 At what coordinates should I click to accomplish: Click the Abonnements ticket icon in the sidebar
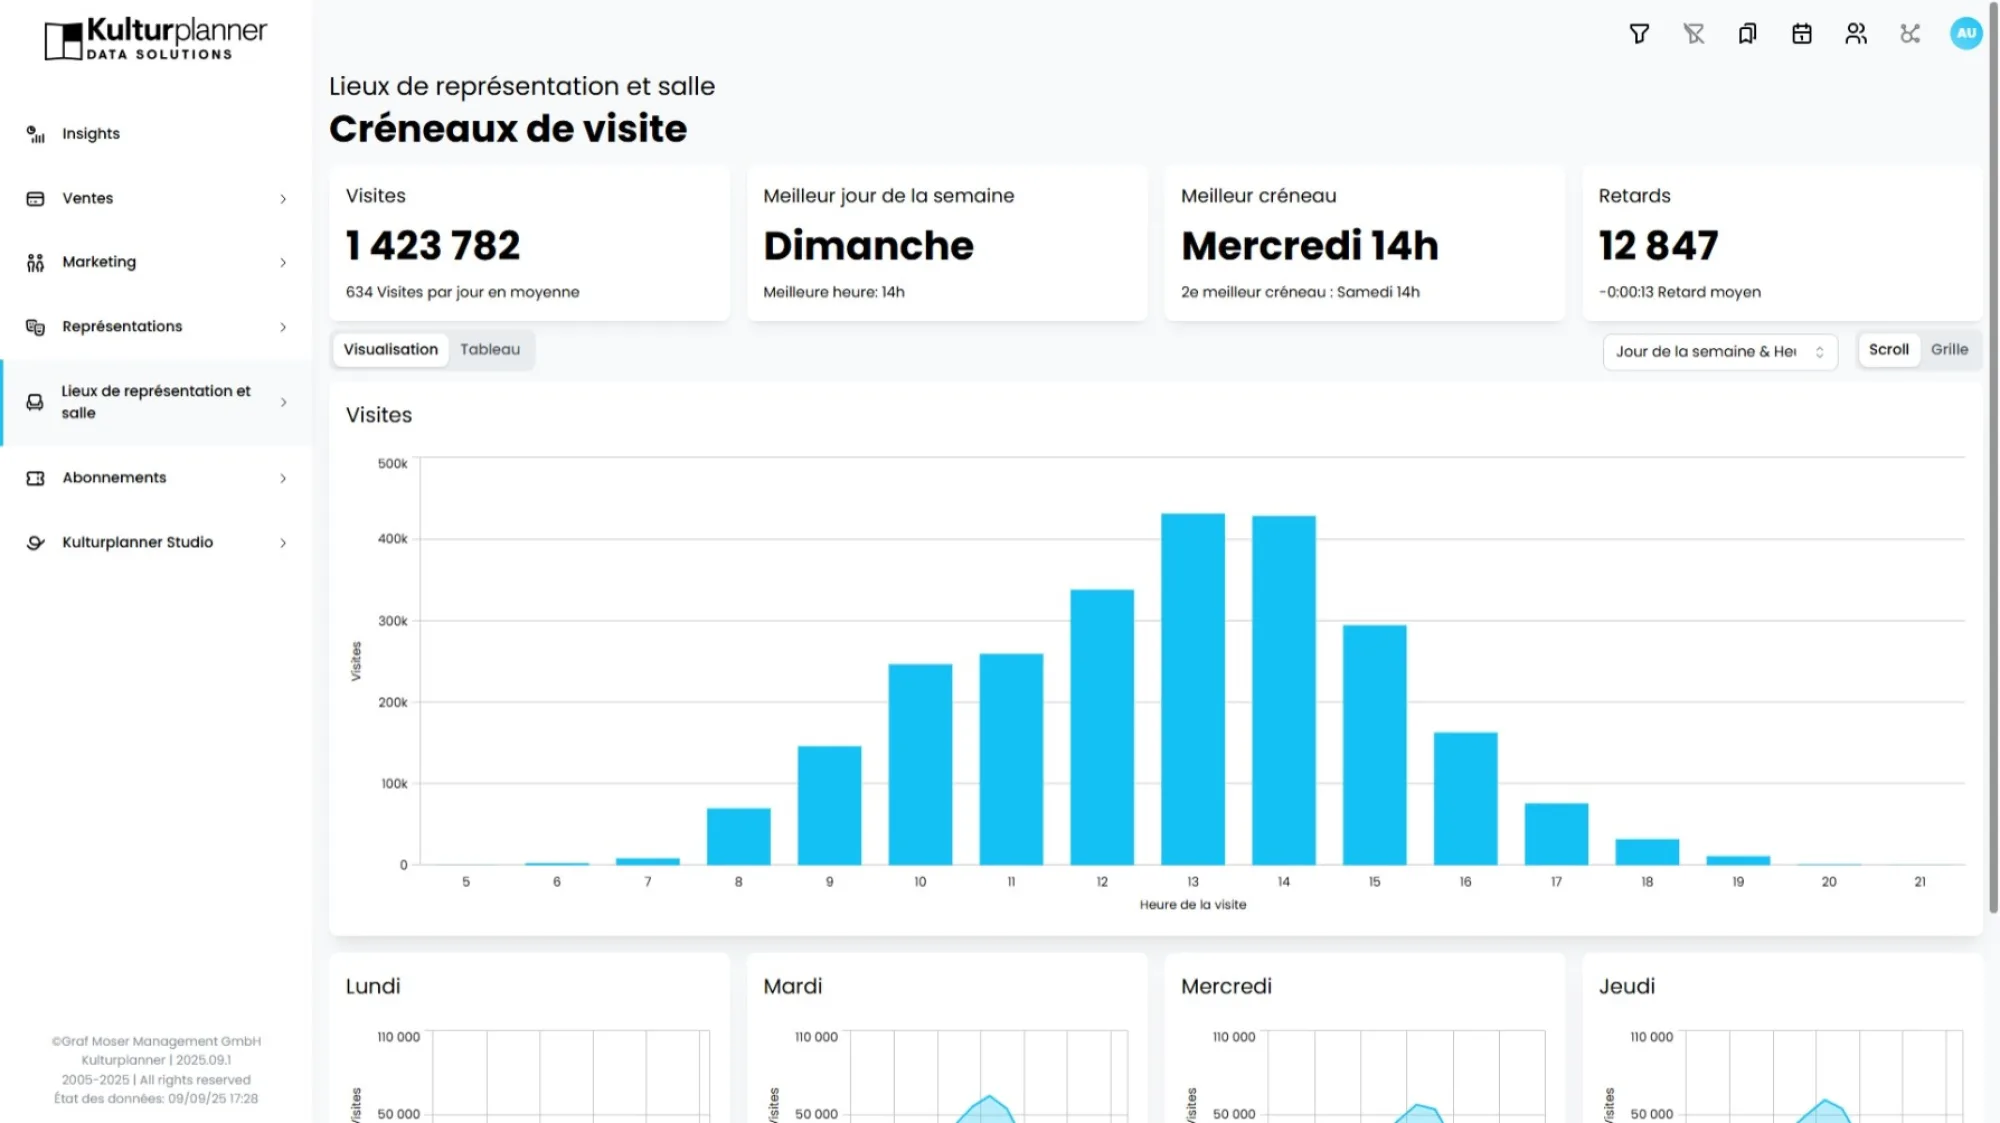click(36, 478)
